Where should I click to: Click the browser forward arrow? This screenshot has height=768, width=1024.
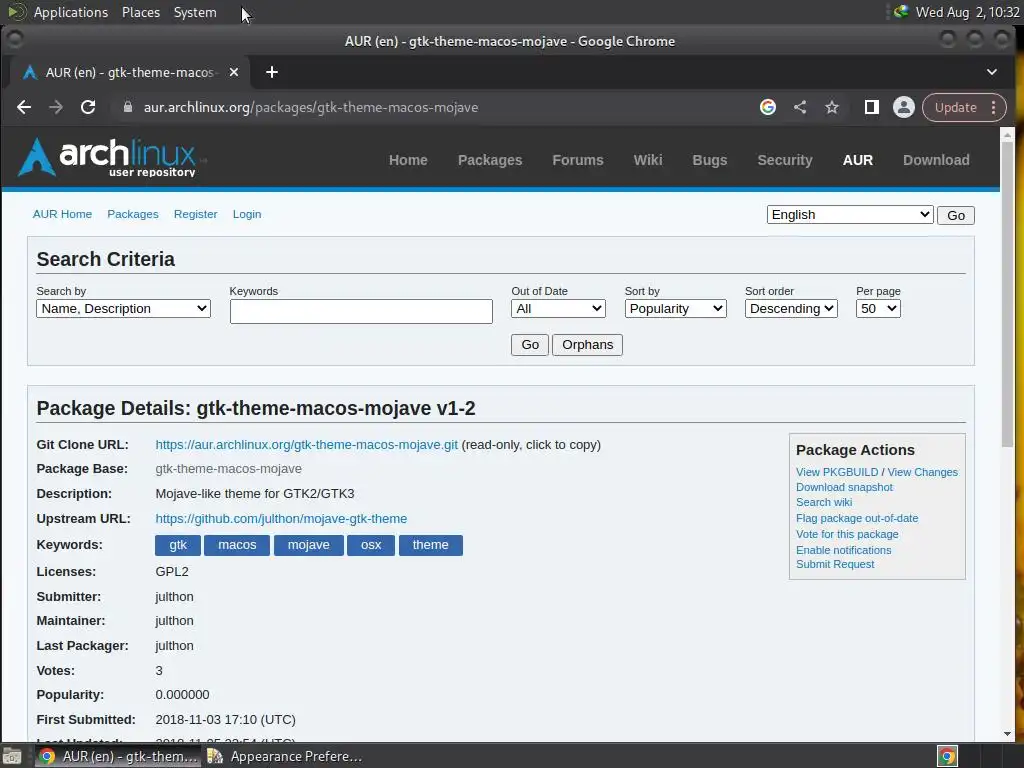[56, 107]
